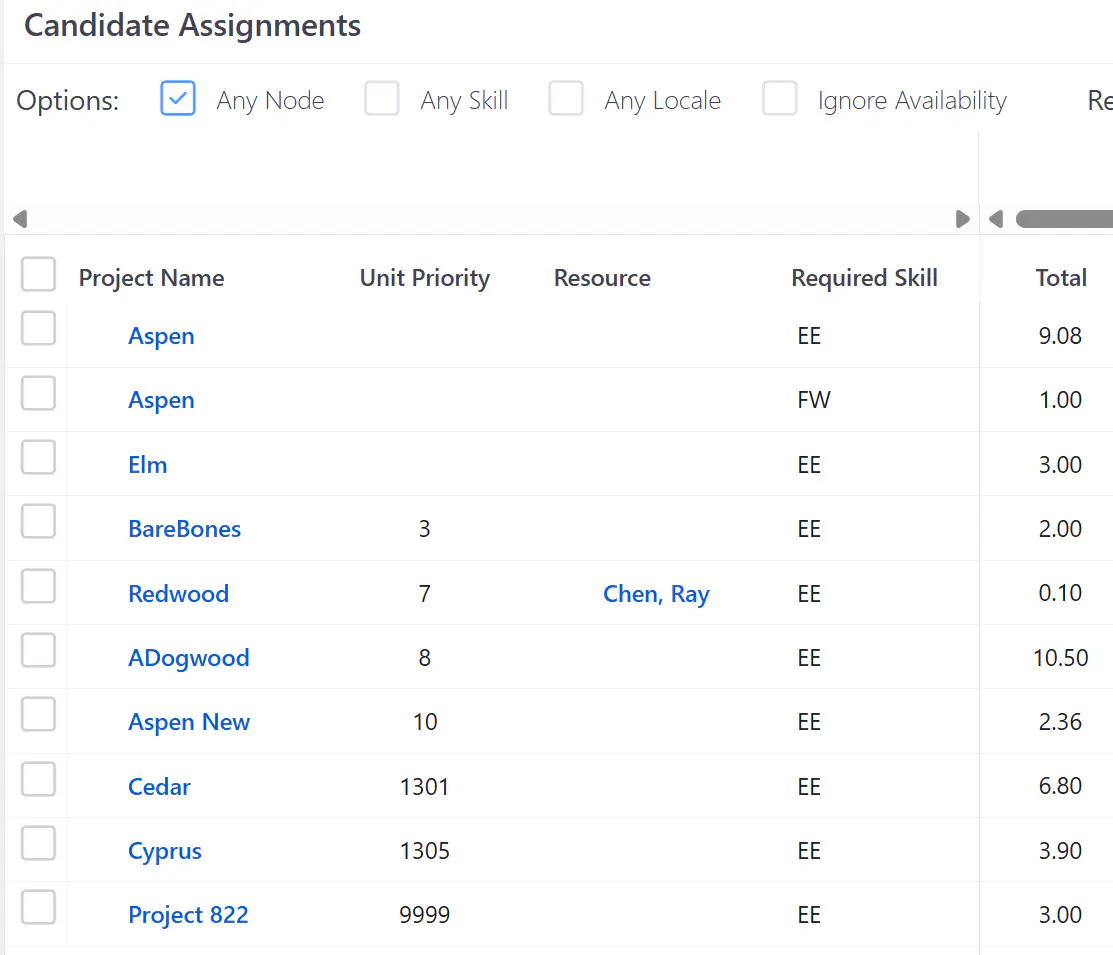The height and width of the screenshot is (955, 1113).
Task: Select the checkbox for the Cyprus row
Action: [x=38, y=844]
